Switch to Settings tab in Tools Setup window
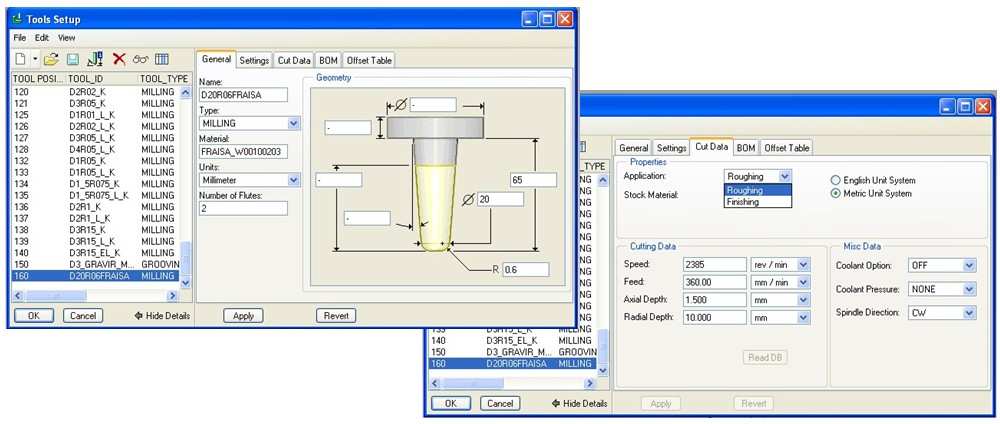 point(254,61)
